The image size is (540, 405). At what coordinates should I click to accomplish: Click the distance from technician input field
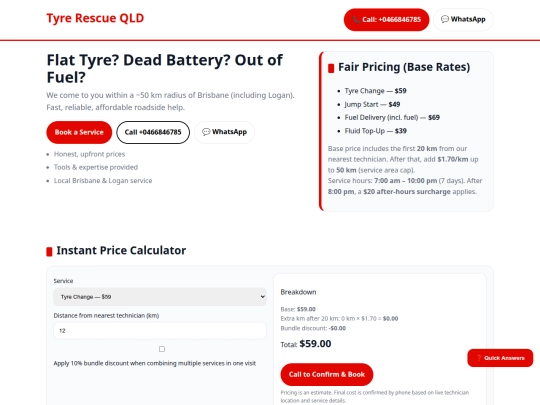(x=160, y=331)
